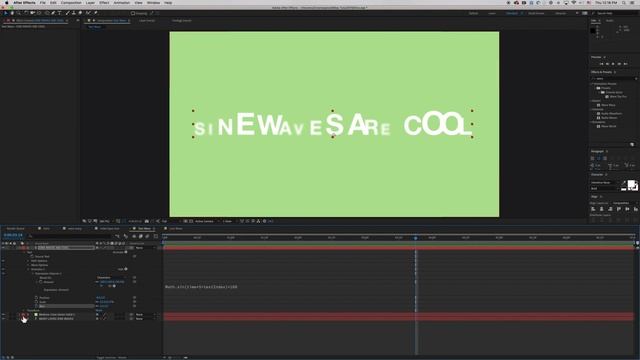Select the Pen tool

[x=53, y=13]
